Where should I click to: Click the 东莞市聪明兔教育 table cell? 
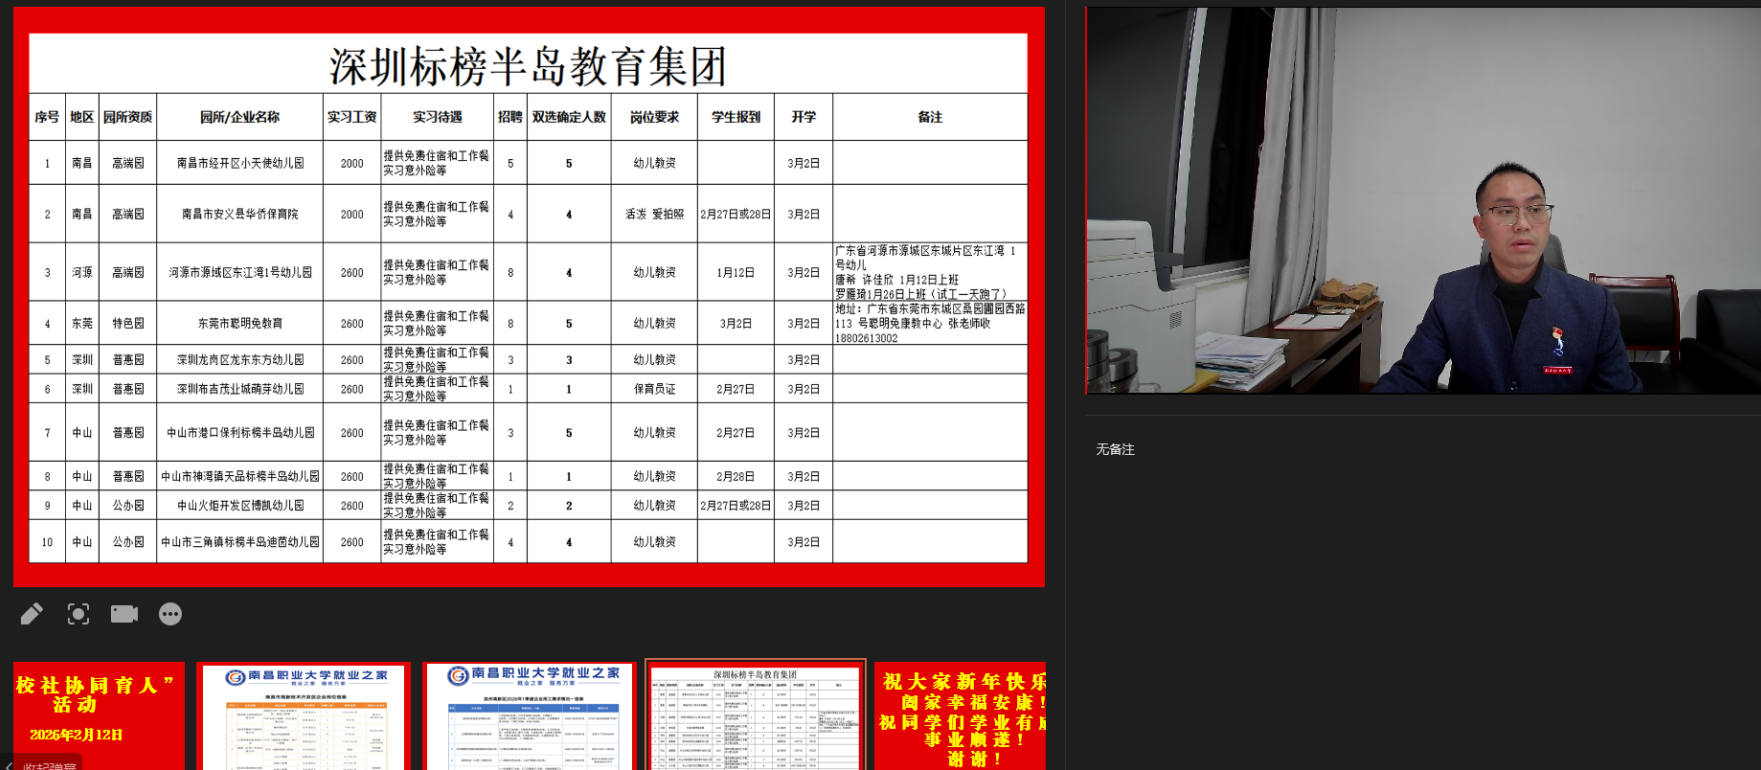coord(240,324)
